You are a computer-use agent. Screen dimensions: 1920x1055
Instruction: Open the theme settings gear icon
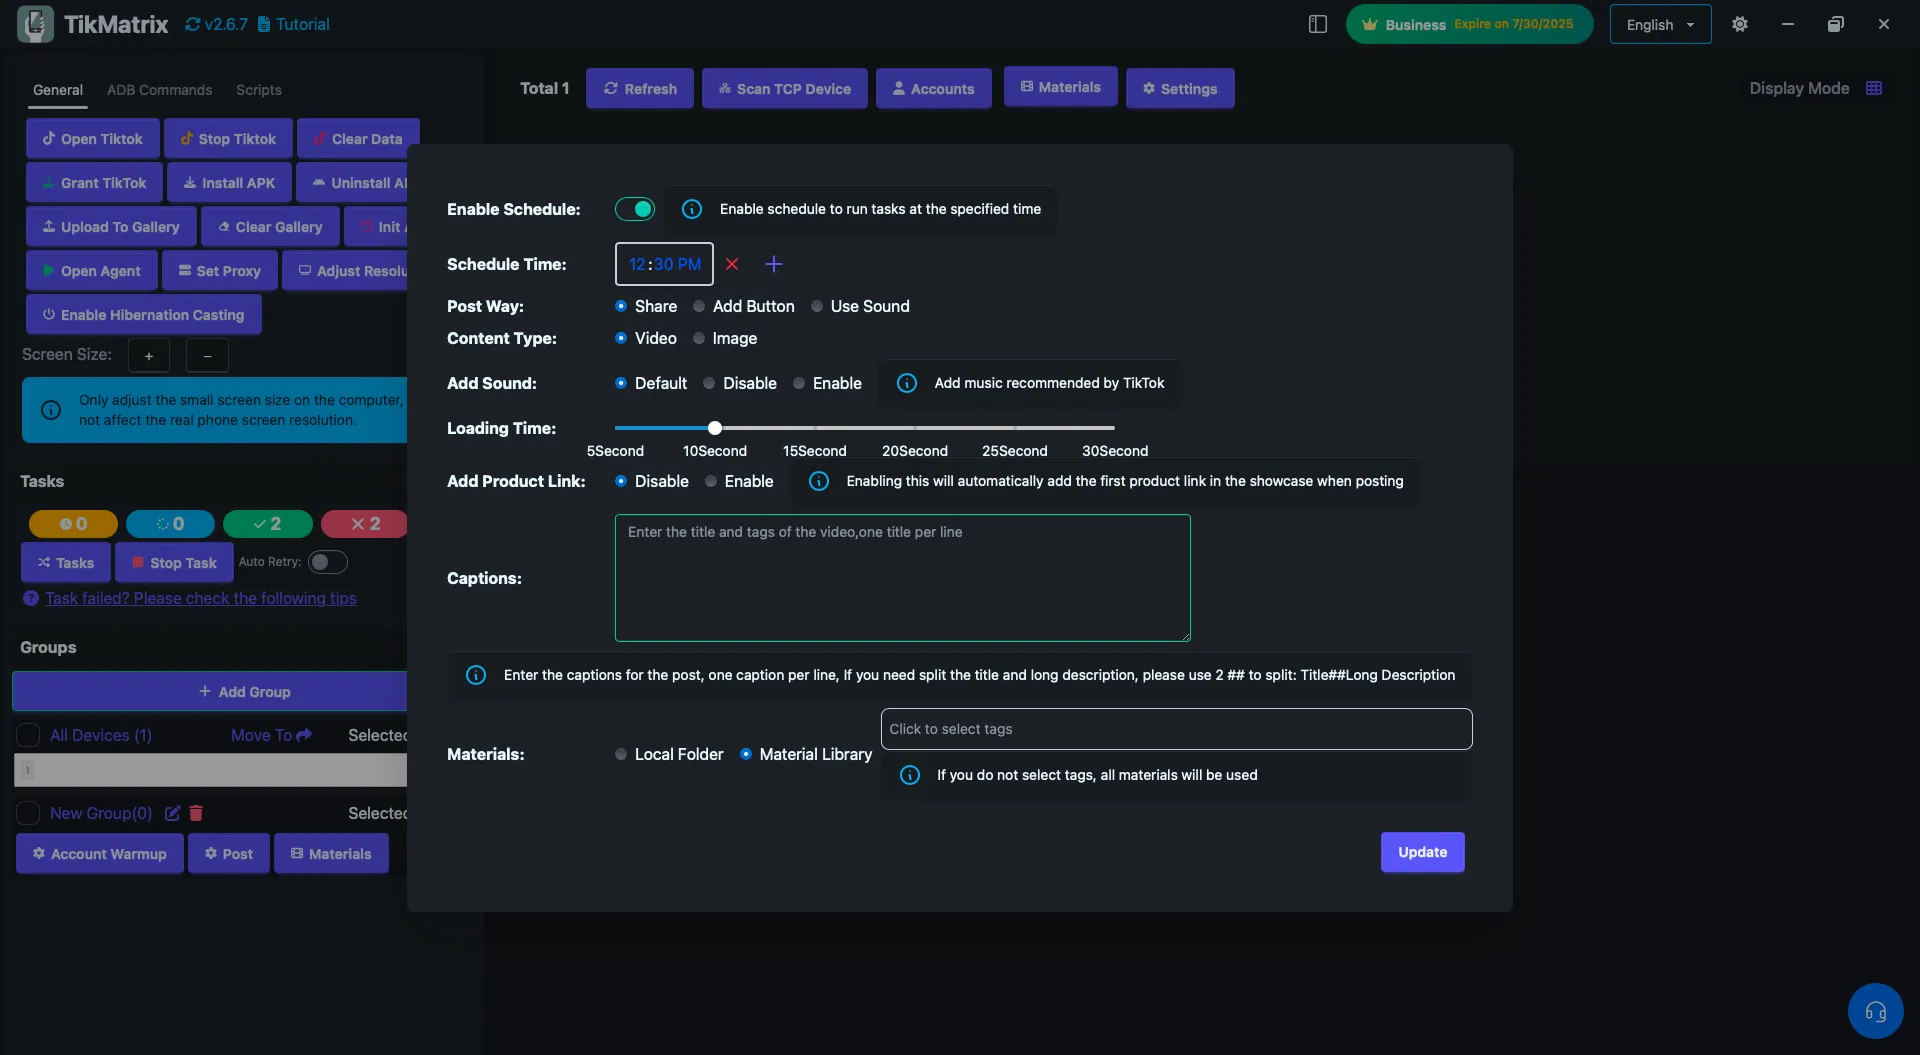tap(1740, 24)
